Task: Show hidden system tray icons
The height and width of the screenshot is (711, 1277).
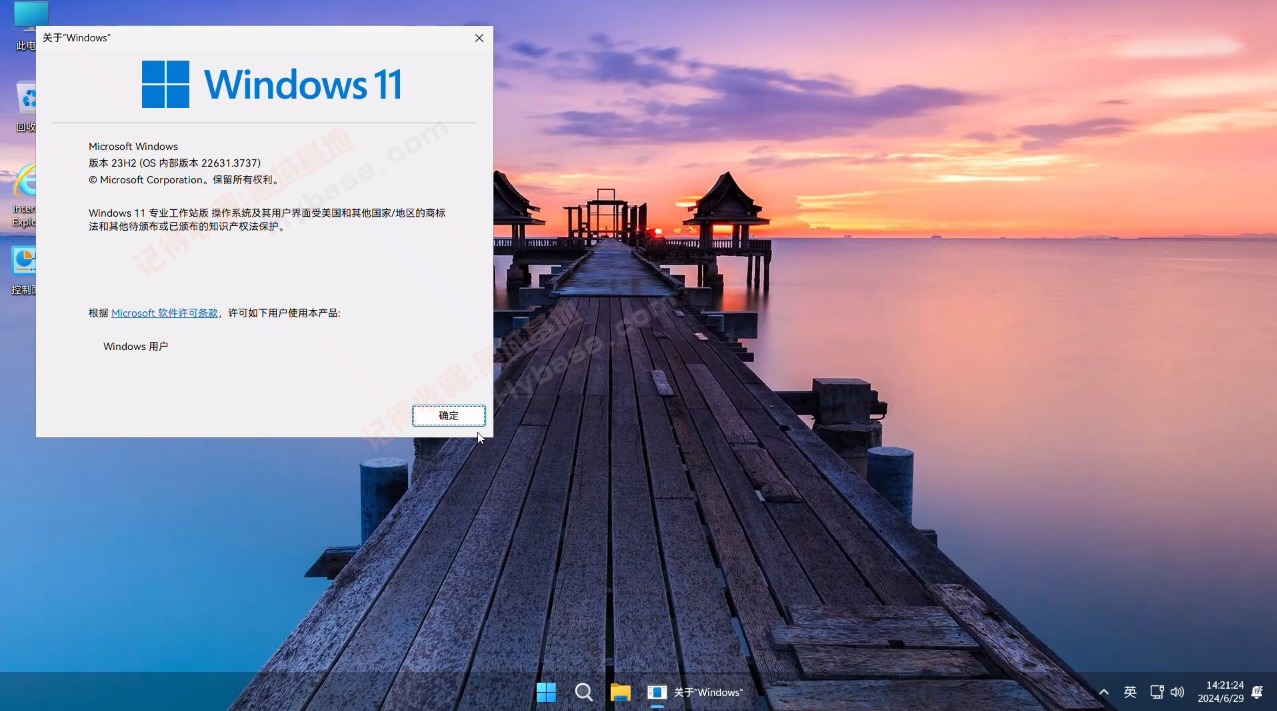Action: click(x=1104, y=692)
